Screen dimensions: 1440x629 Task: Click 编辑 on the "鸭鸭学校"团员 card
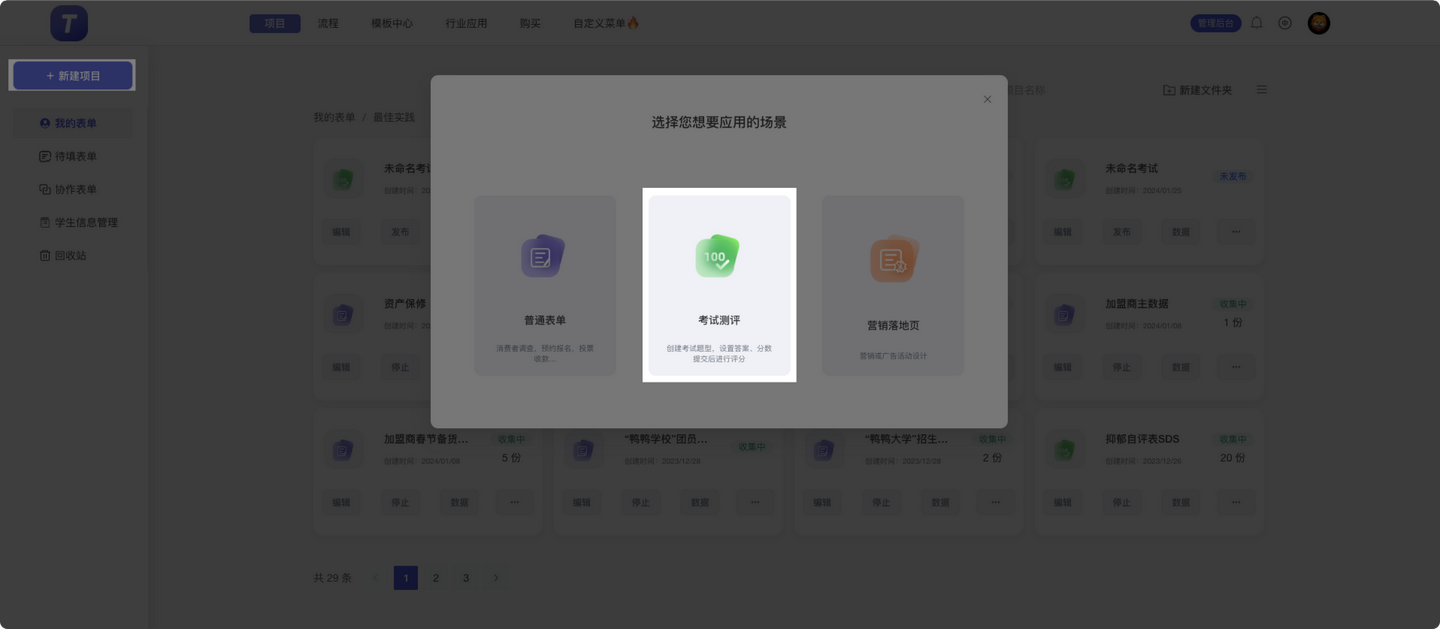(582, 502)
